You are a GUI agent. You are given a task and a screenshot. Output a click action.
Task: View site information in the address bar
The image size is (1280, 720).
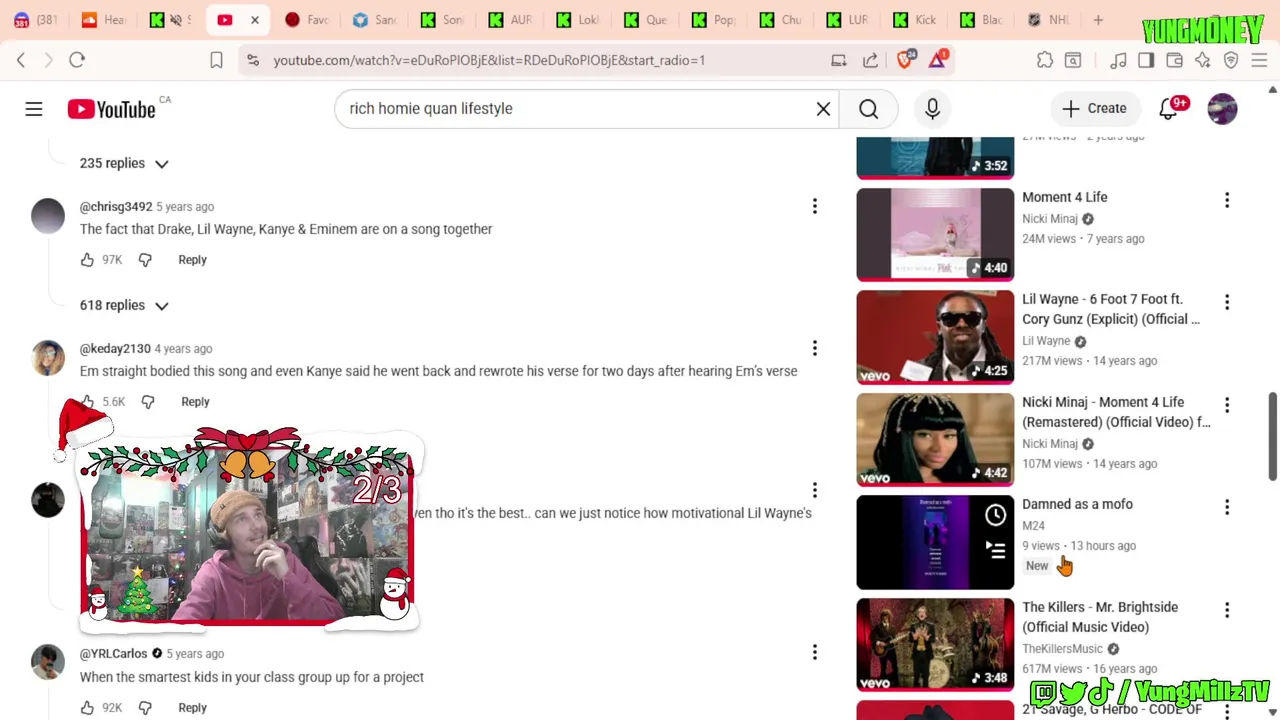coord(253,60)
